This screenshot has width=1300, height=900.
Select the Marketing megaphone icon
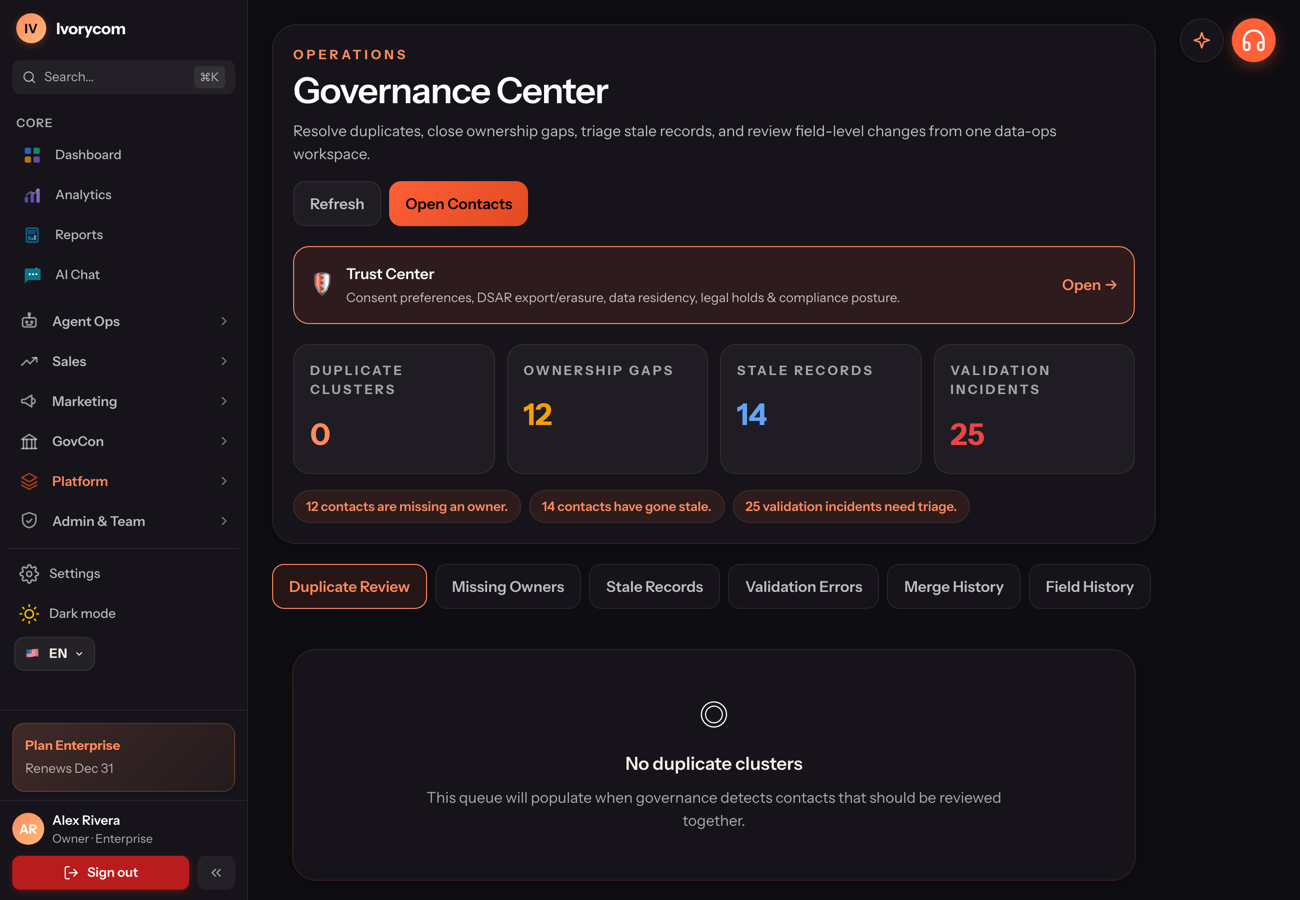[x=29, y=401]
